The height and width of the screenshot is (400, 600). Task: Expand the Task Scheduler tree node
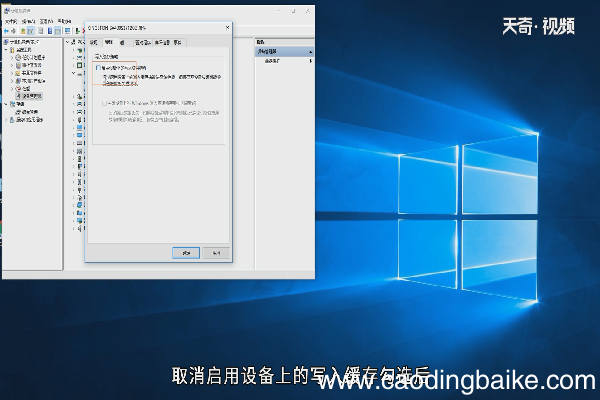pos(12,57)
